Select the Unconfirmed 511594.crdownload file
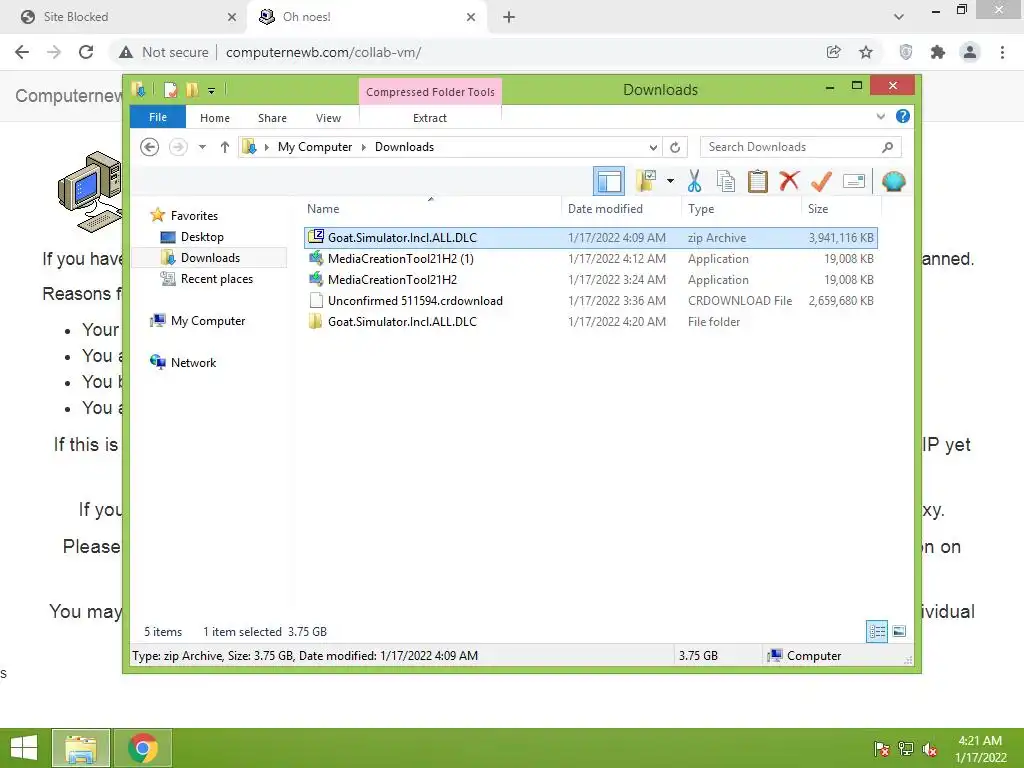Image resolution: width=1024 pixels, height=768 pixels. click(590, 300)
